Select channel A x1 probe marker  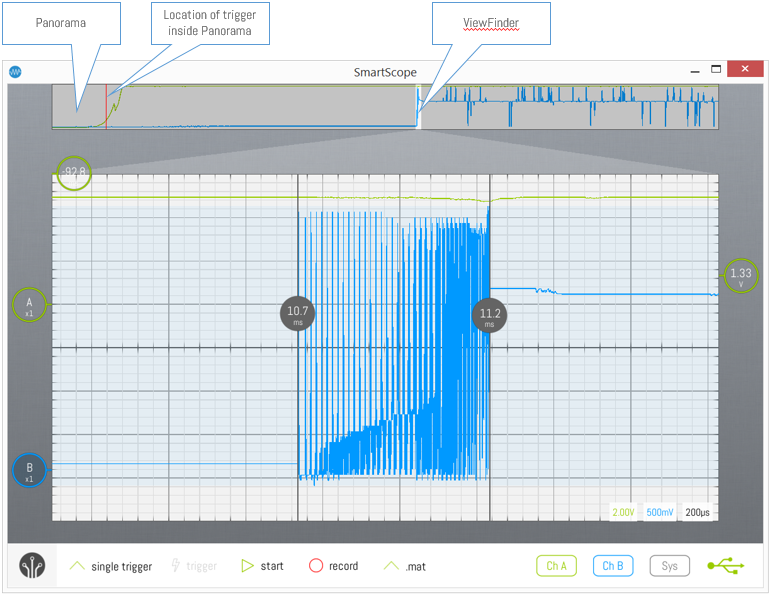[29, 305]
